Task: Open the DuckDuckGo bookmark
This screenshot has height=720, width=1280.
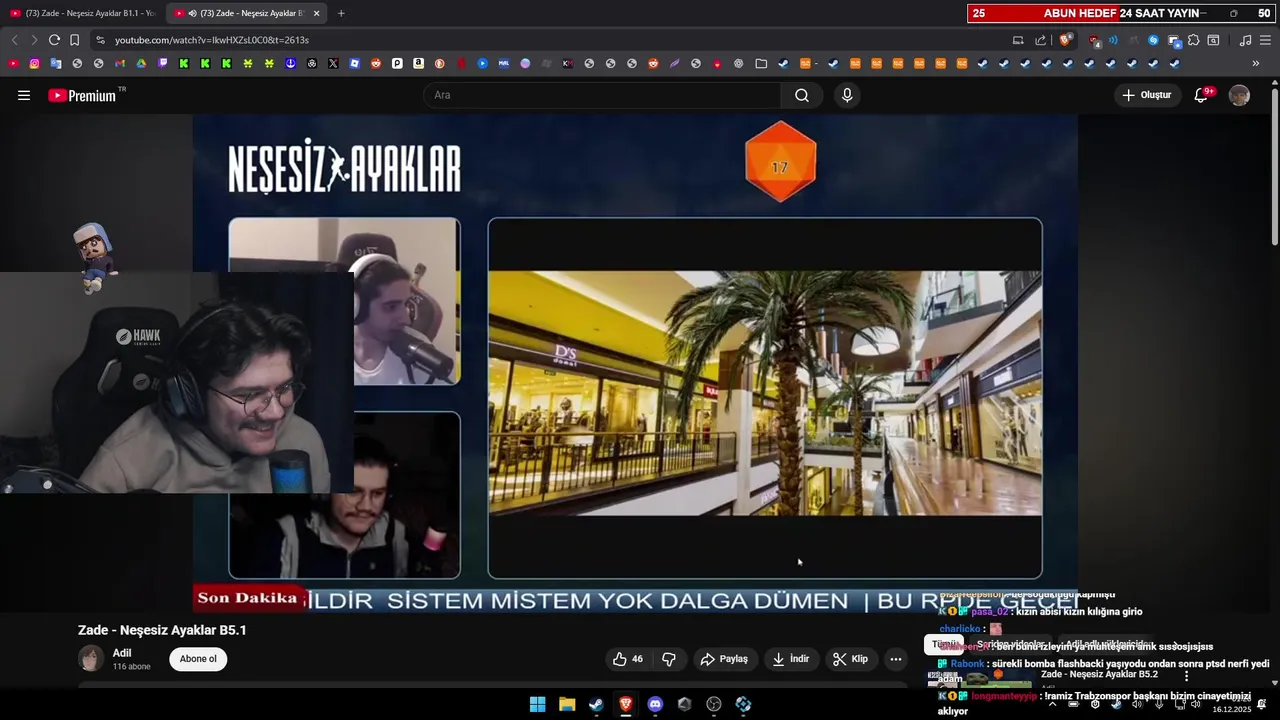Action: tap(440, 63)
